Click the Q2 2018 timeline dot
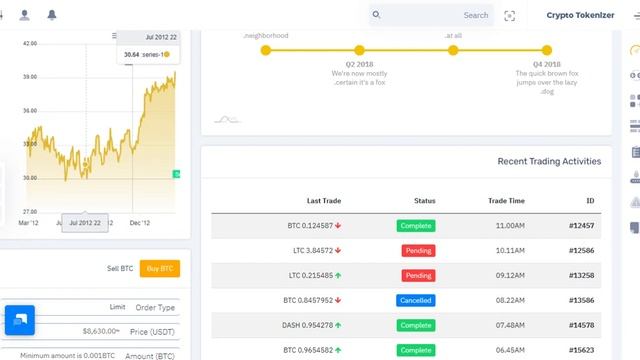This screenshot has height=360, width=640. [x=359, y=50]
